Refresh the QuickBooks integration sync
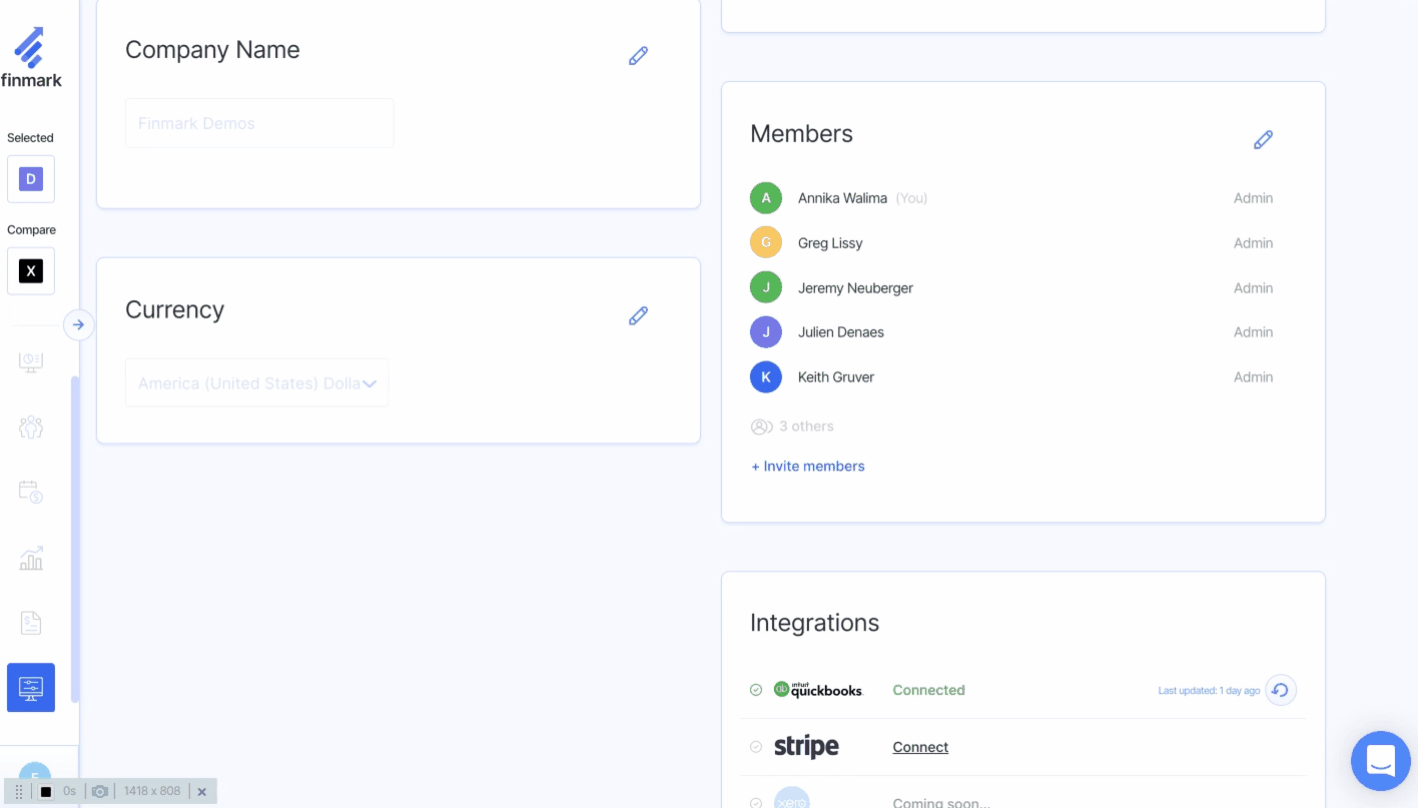 [1280, 690]
